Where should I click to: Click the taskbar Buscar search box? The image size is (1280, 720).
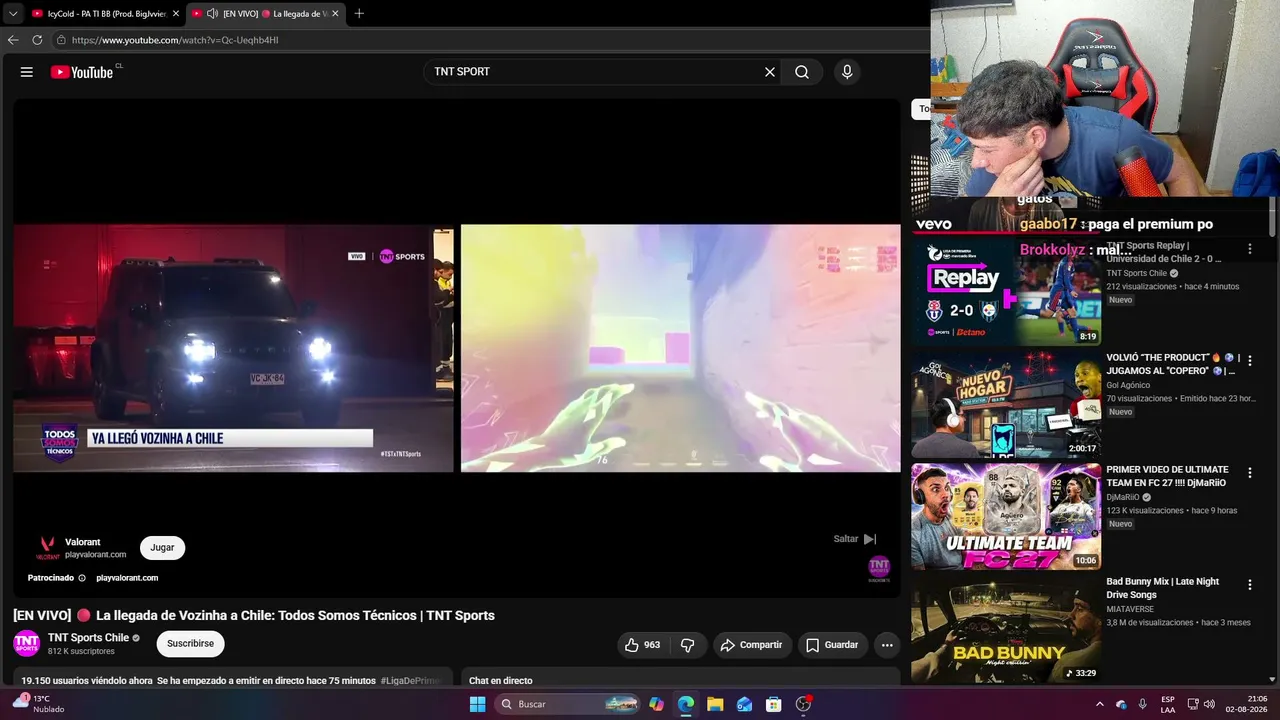click(568, 704)
